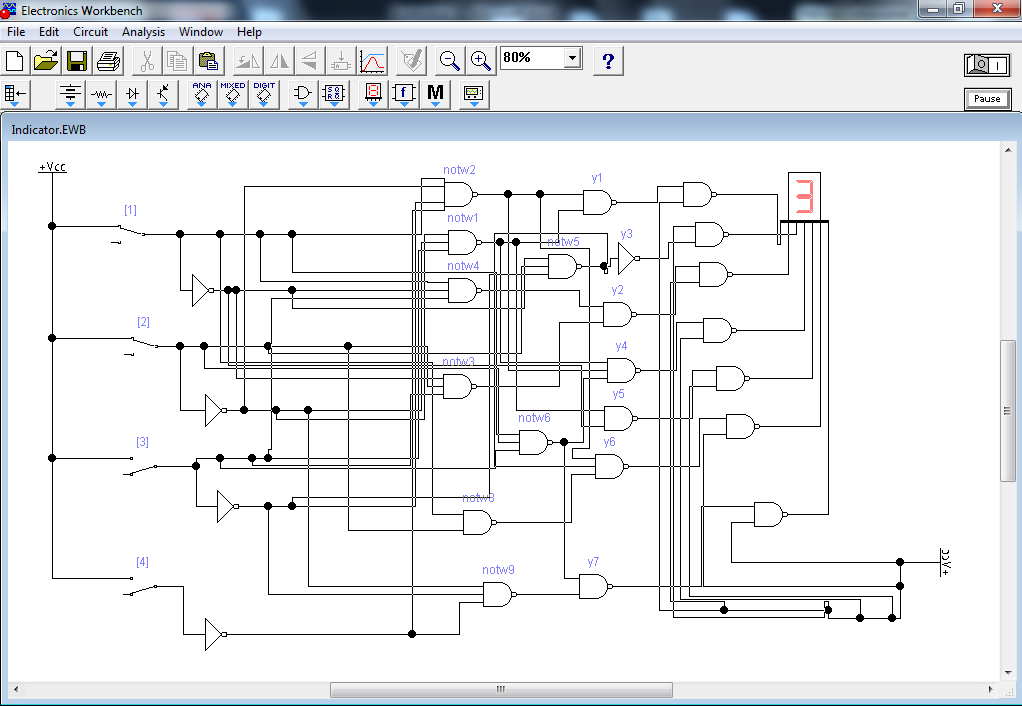Paste from the clipboard
The image size is (1022, 706).
coord(209,61)
